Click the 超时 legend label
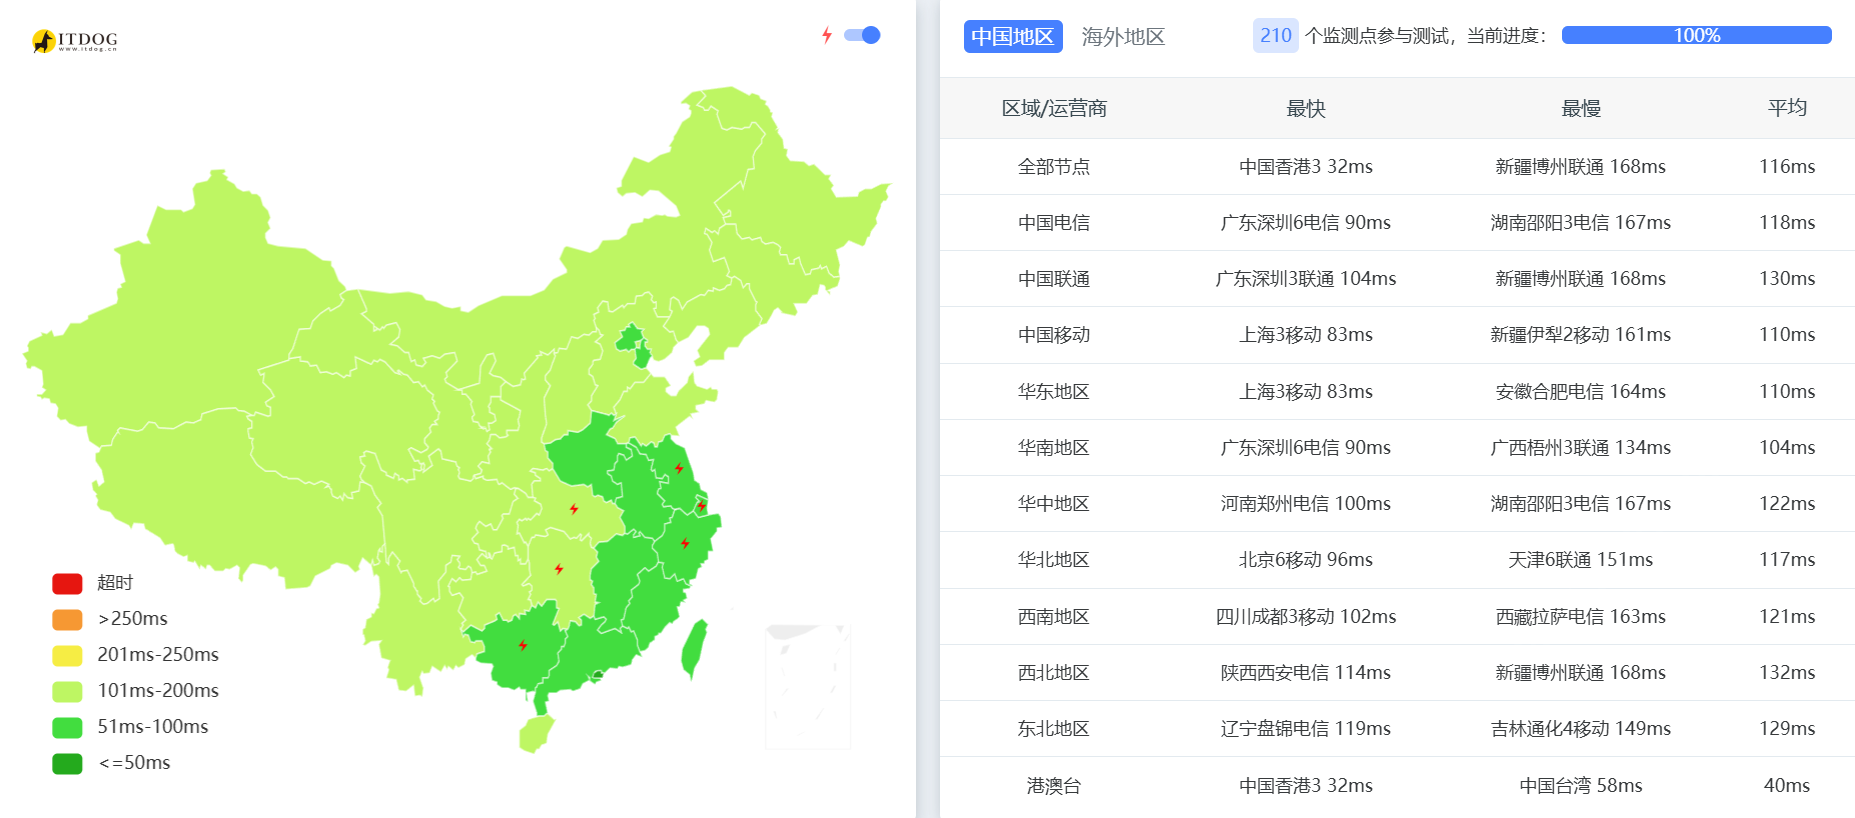 [x=115, y=583]
